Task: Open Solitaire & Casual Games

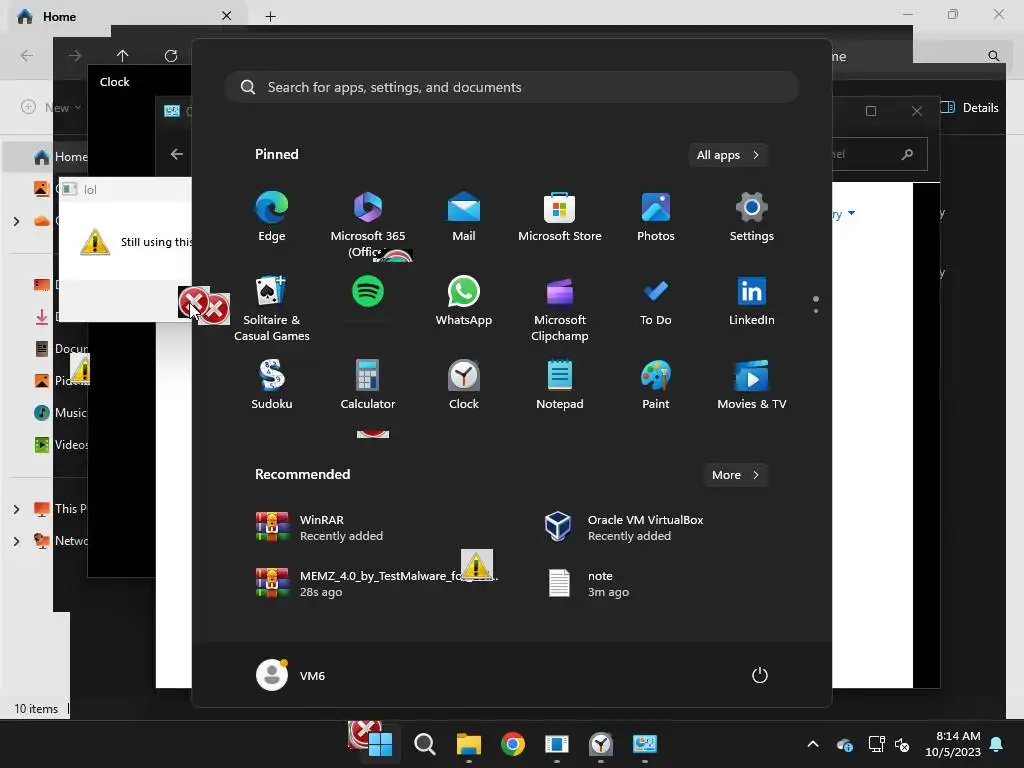Action: 272,309
